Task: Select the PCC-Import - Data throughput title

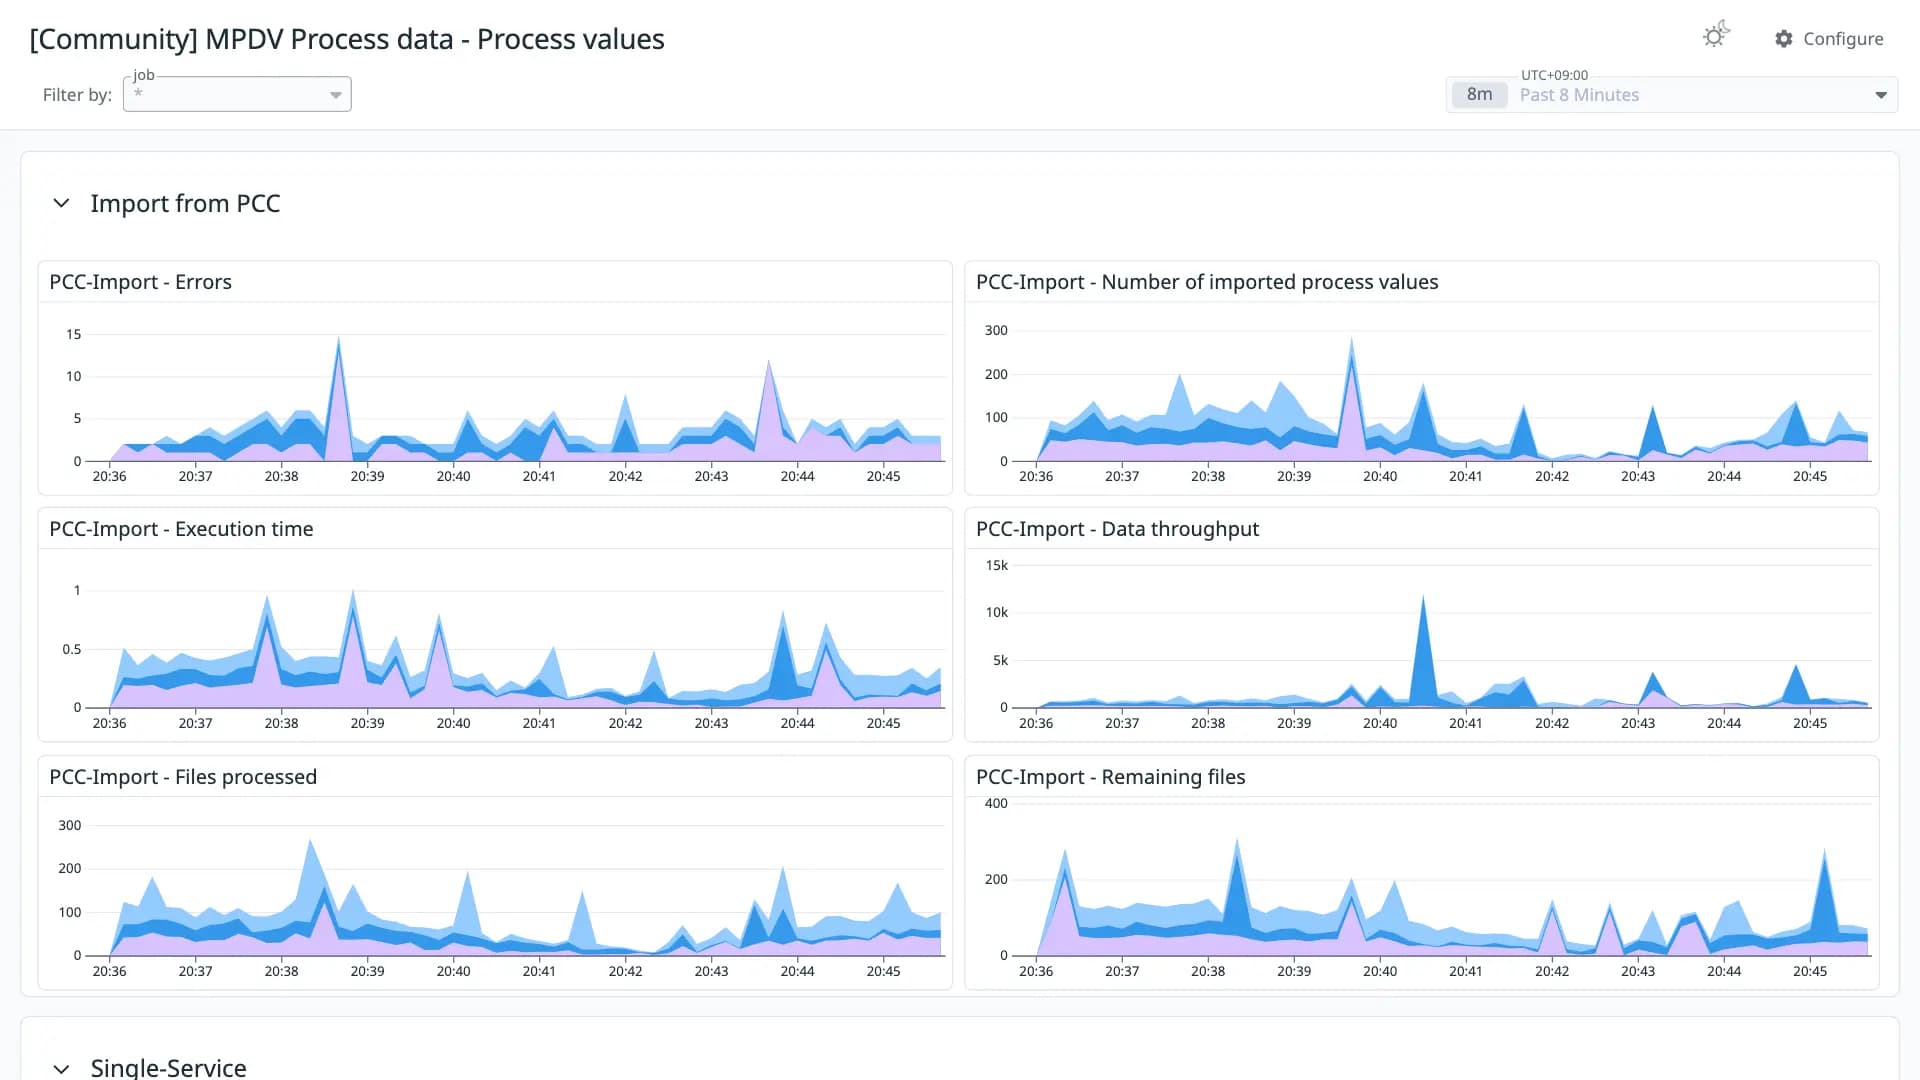Action: pyautogui.click(x=1117, y=529)
